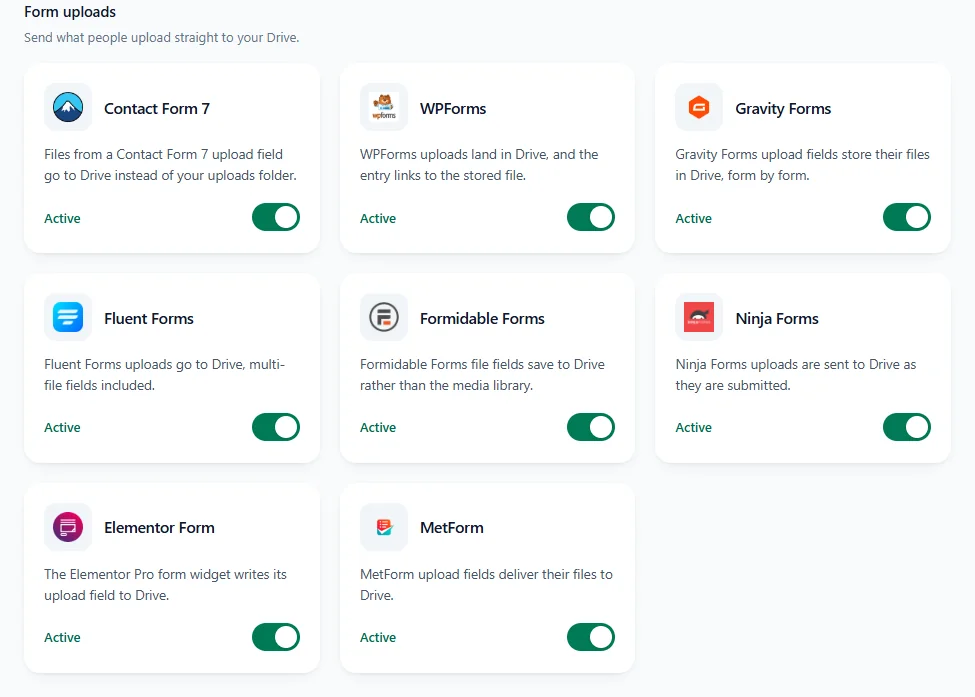The height and width of the screenshot is (697, 975).
Task: Click the 'Elementor Pro form widget' description
Action: [165, 584]
